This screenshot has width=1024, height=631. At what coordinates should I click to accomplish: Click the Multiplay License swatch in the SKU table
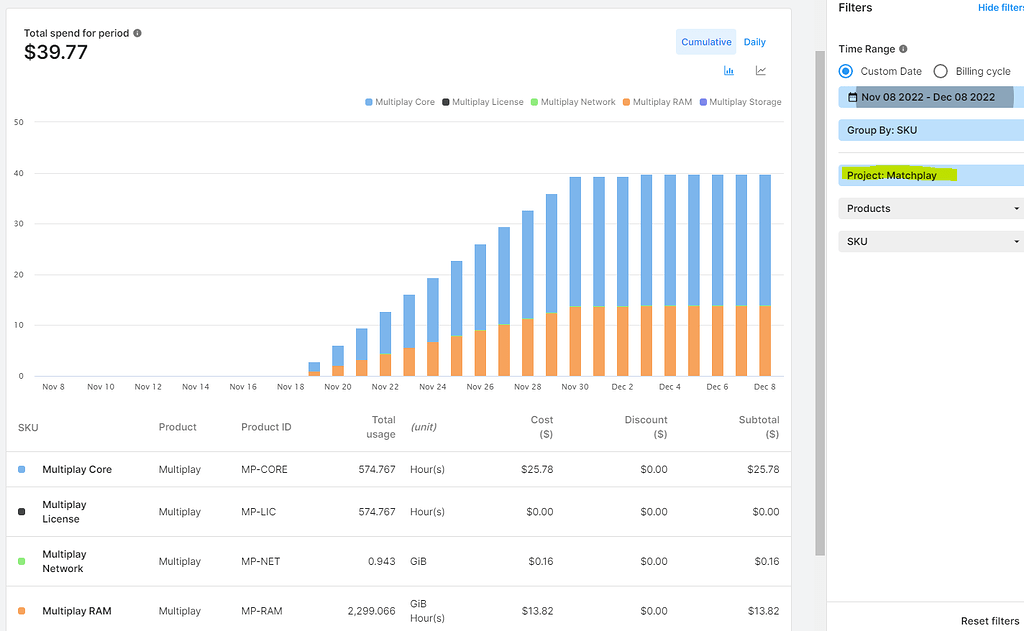tap(20, 510)
